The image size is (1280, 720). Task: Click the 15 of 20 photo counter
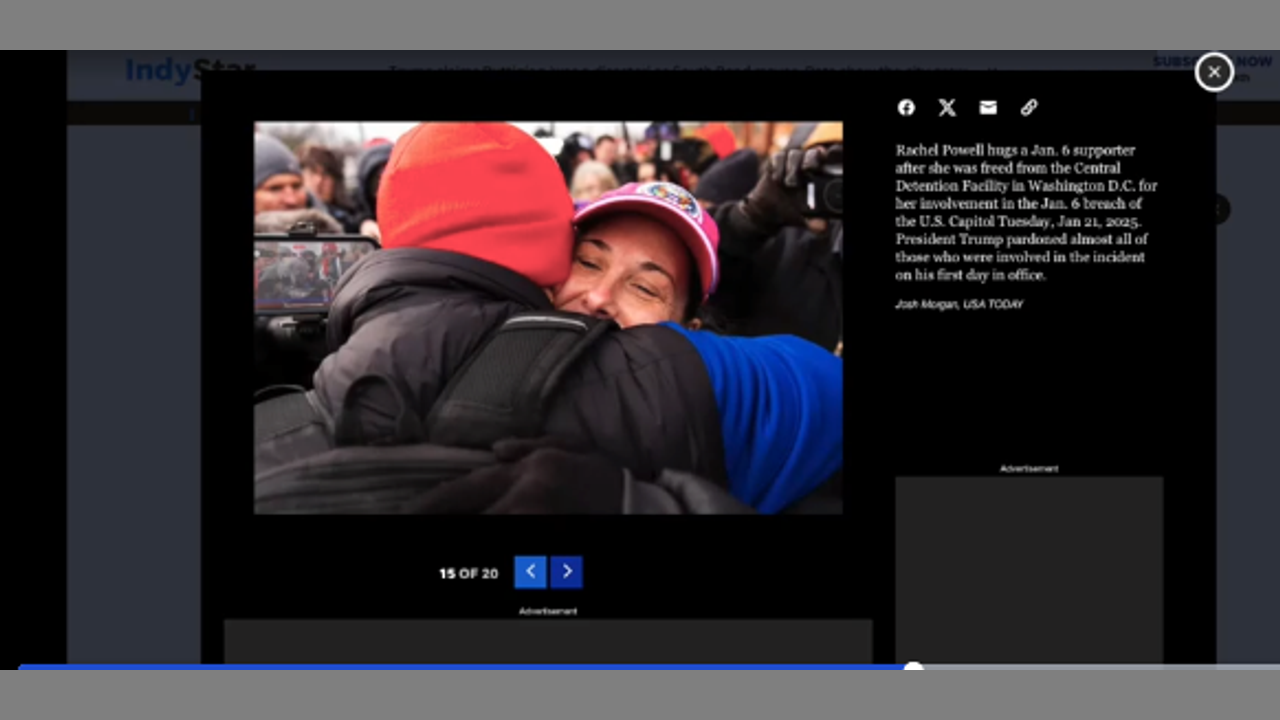pyautogui.click(x=468, y=573)
